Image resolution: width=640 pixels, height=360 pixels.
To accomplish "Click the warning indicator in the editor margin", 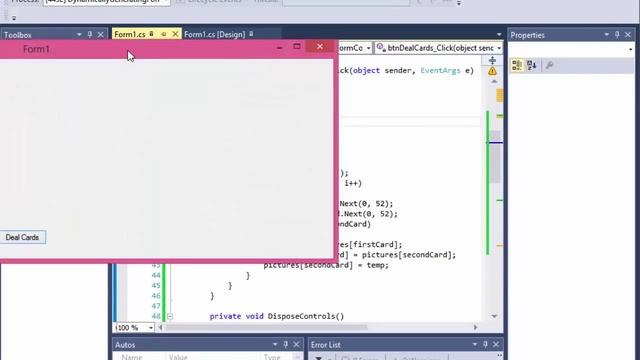I will point(492,71).
